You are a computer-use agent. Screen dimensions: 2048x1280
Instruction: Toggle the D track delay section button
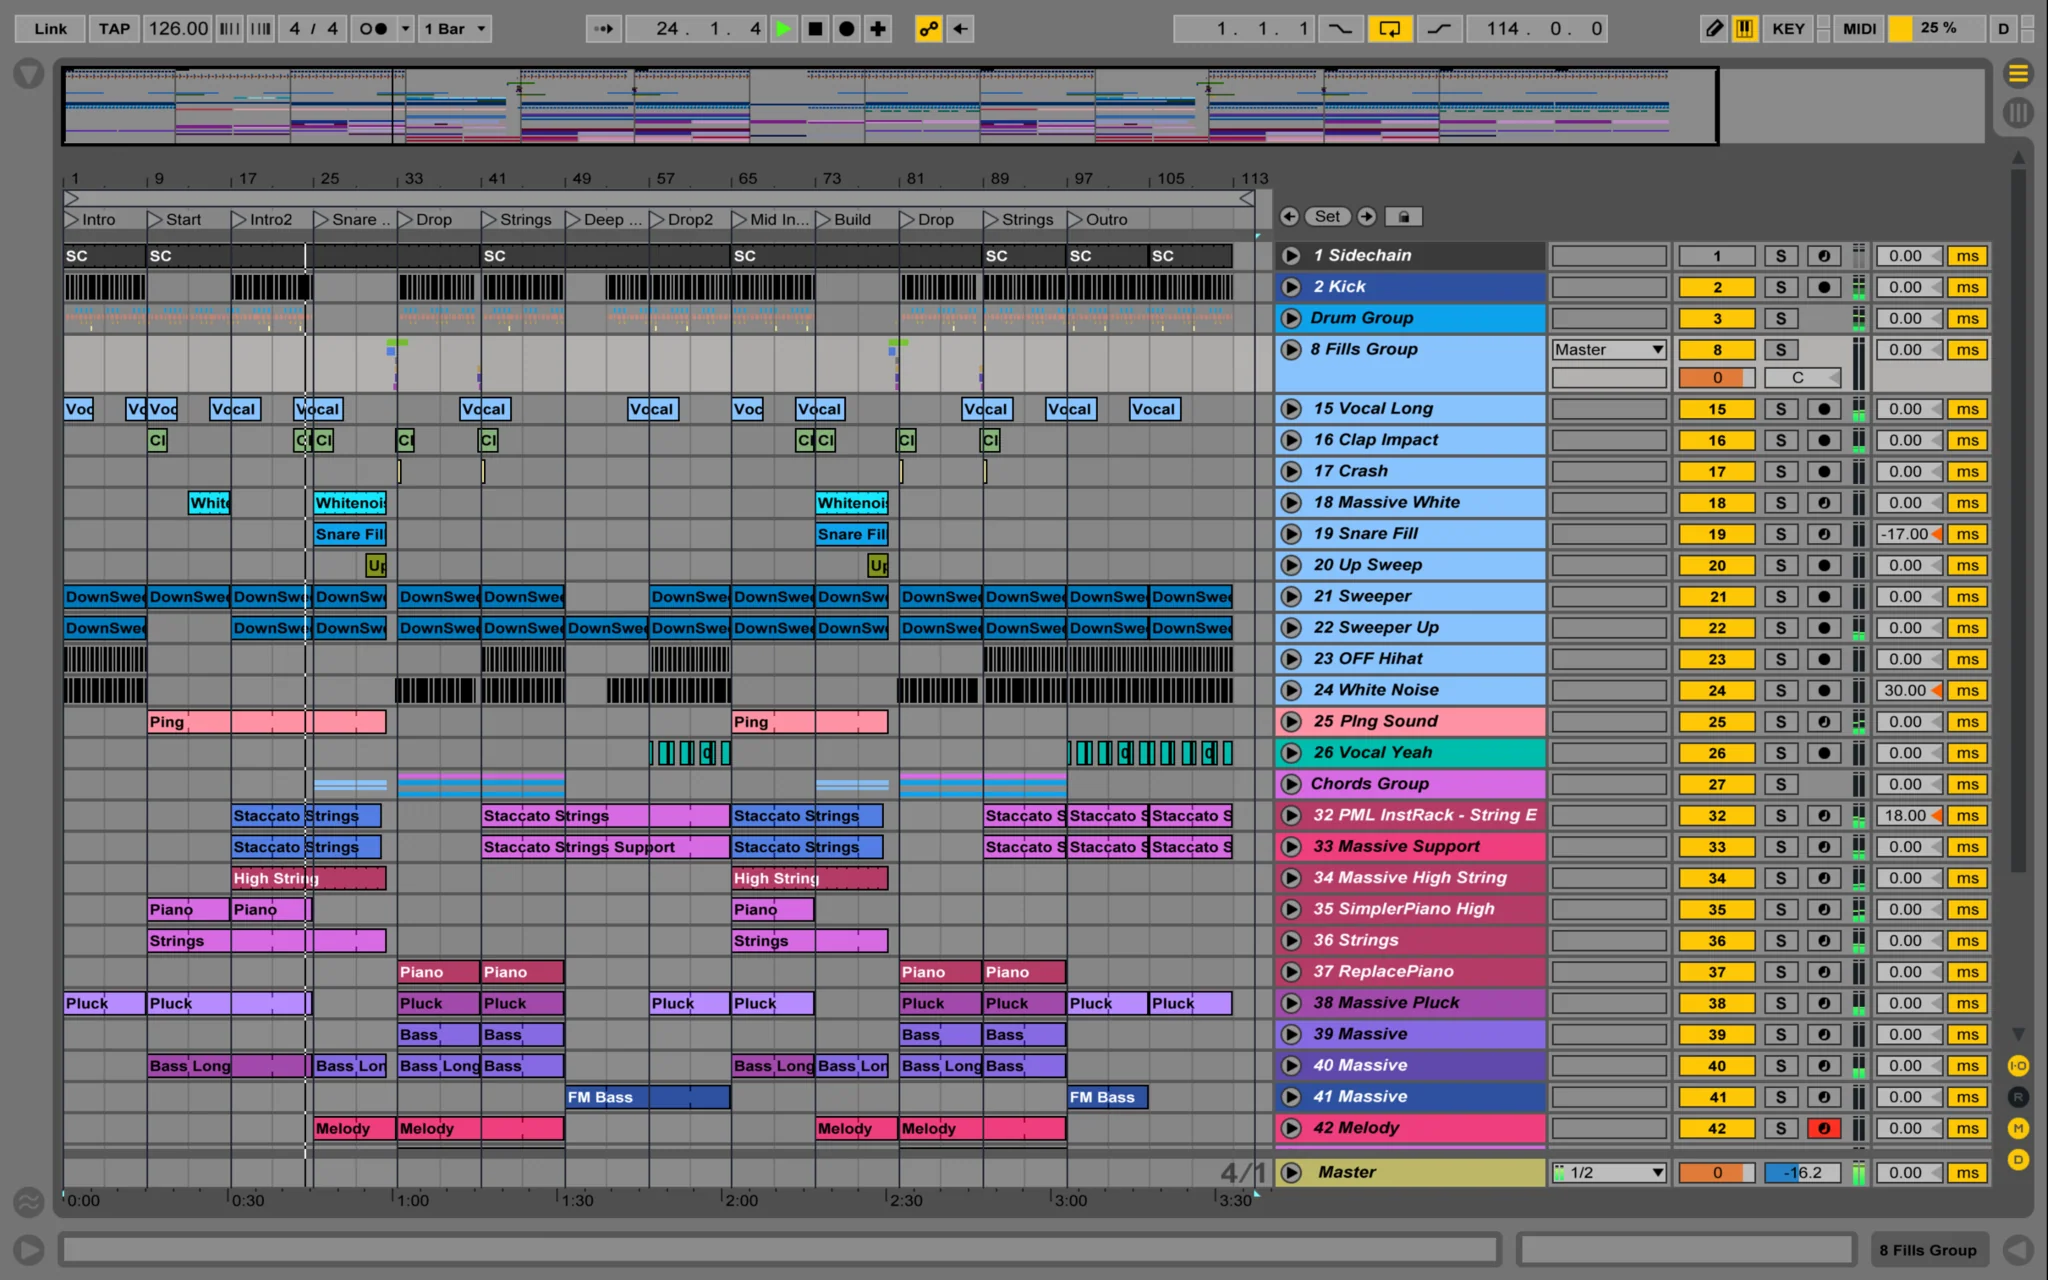click(2018, 1160)
